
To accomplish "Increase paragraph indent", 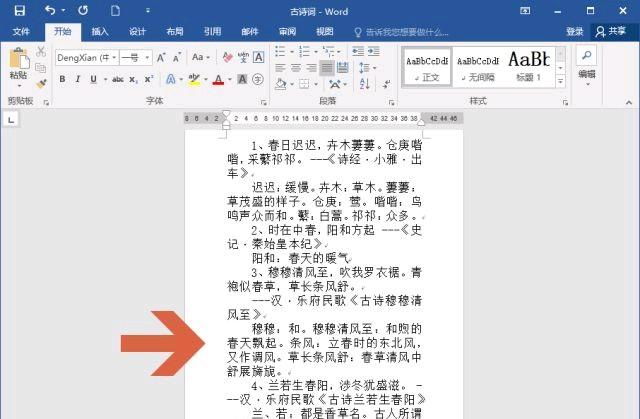I will point(373,51).
